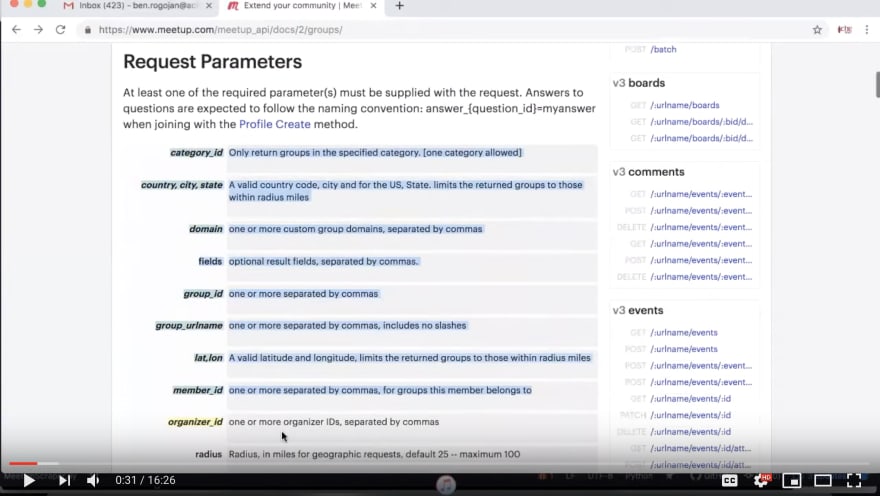Click the Radius in miles description
880x496 pixels.
pos(374,454)
